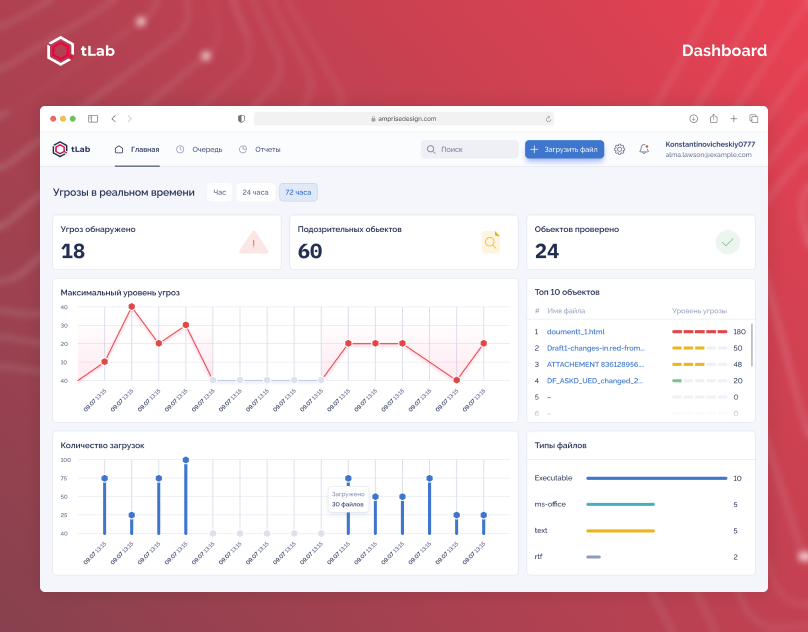Viewport: 808px width, 632px height.
Task: Select the '24 часа' time range
Action: tap(255, 192)
